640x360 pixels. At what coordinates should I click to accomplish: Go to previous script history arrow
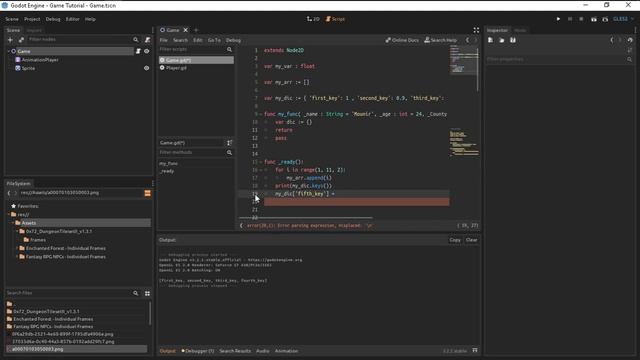pyautogui.click(x=467, y=40)
